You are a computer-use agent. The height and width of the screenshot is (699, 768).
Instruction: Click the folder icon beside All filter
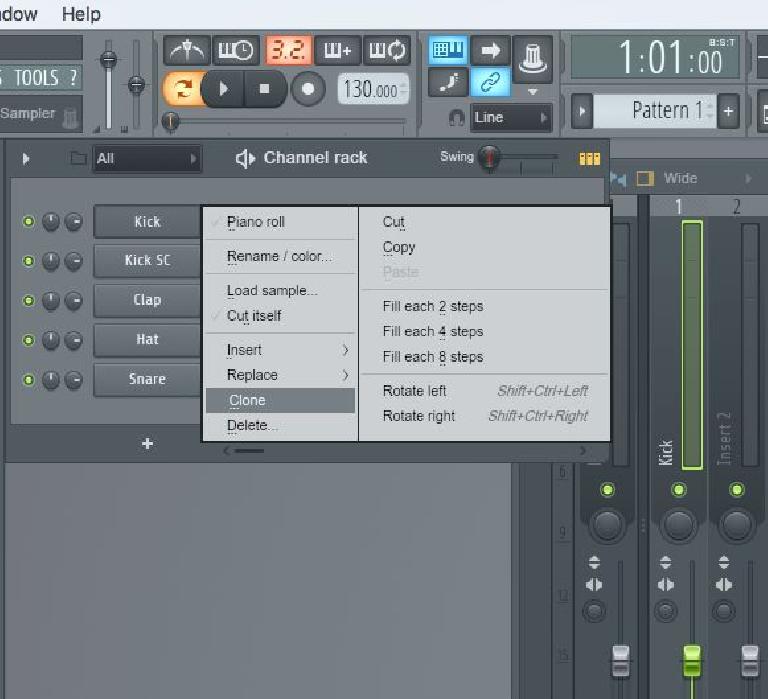pyautogui.click(x=78, y=158)
